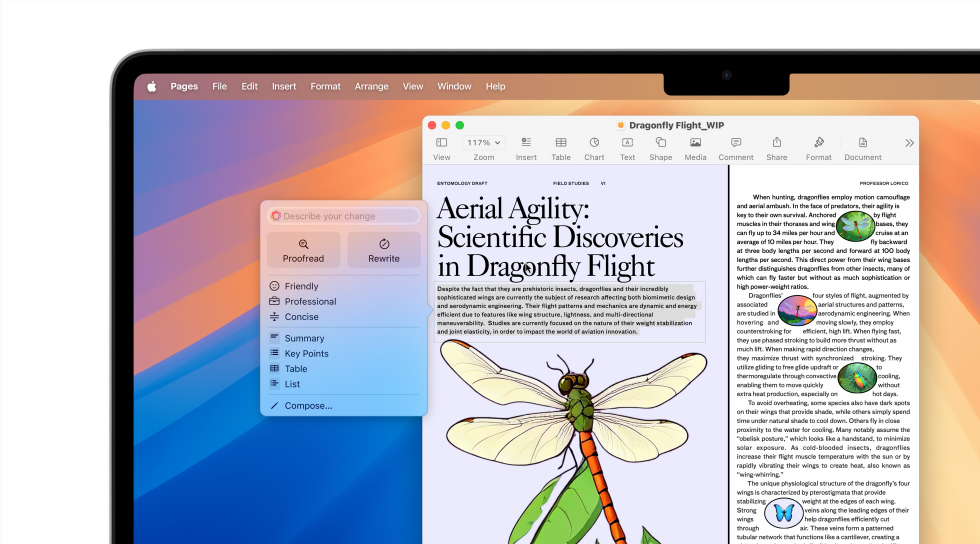Viewport: 980px width, 544px height.
Task: Open the Window menu
Action: (454, 86)
